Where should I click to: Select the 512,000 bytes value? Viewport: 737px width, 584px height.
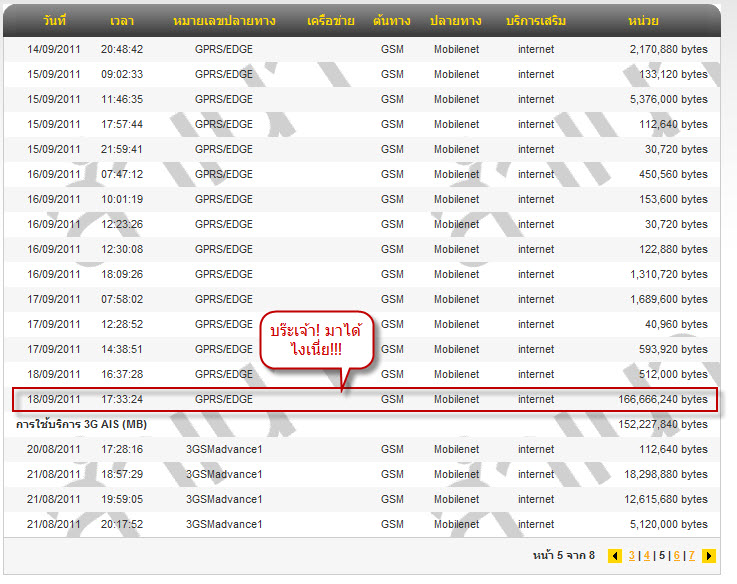click(x=673, y=374)
